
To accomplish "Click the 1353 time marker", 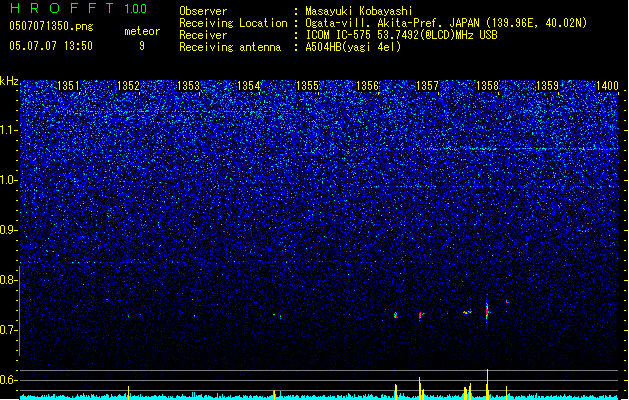I will pyautogui.click(x=188, y=86).
